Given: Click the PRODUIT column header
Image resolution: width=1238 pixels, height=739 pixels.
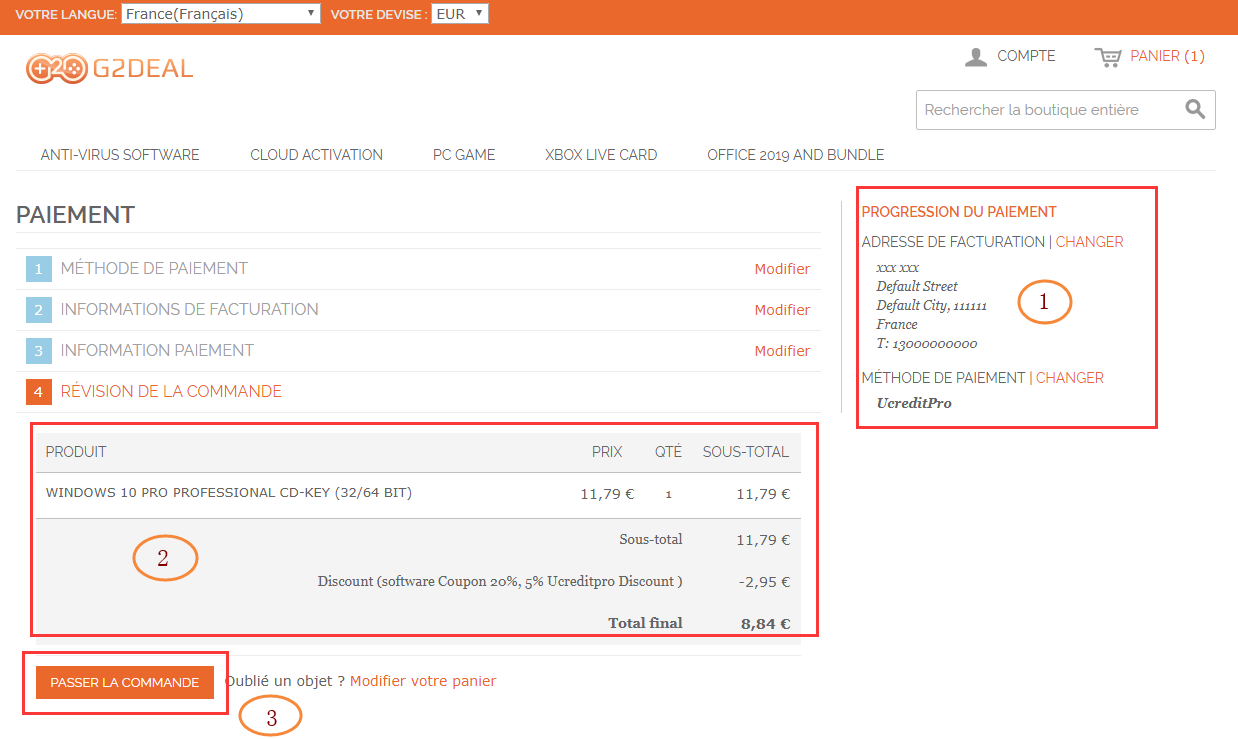Looking at the screenshot, I should [76, 452].
